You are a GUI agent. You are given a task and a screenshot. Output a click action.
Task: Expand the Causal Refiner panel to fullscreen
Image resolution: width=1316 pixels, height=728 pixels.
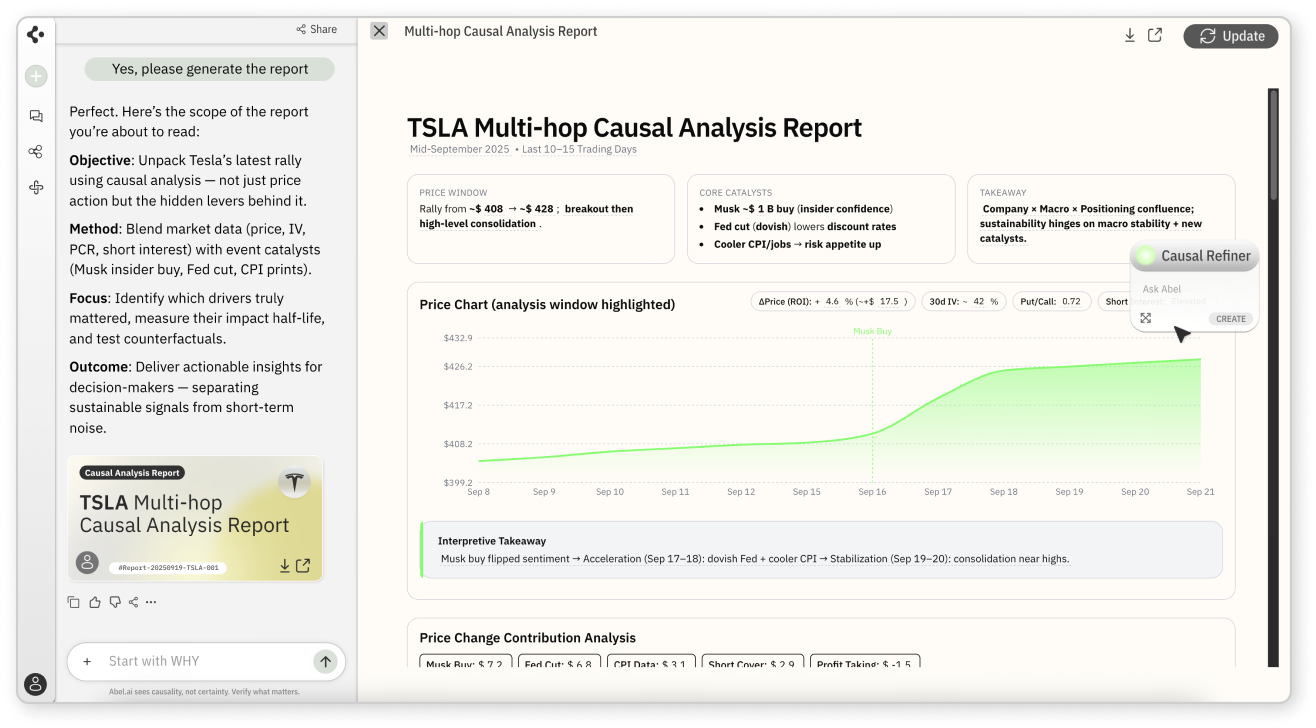(1146, 318)
